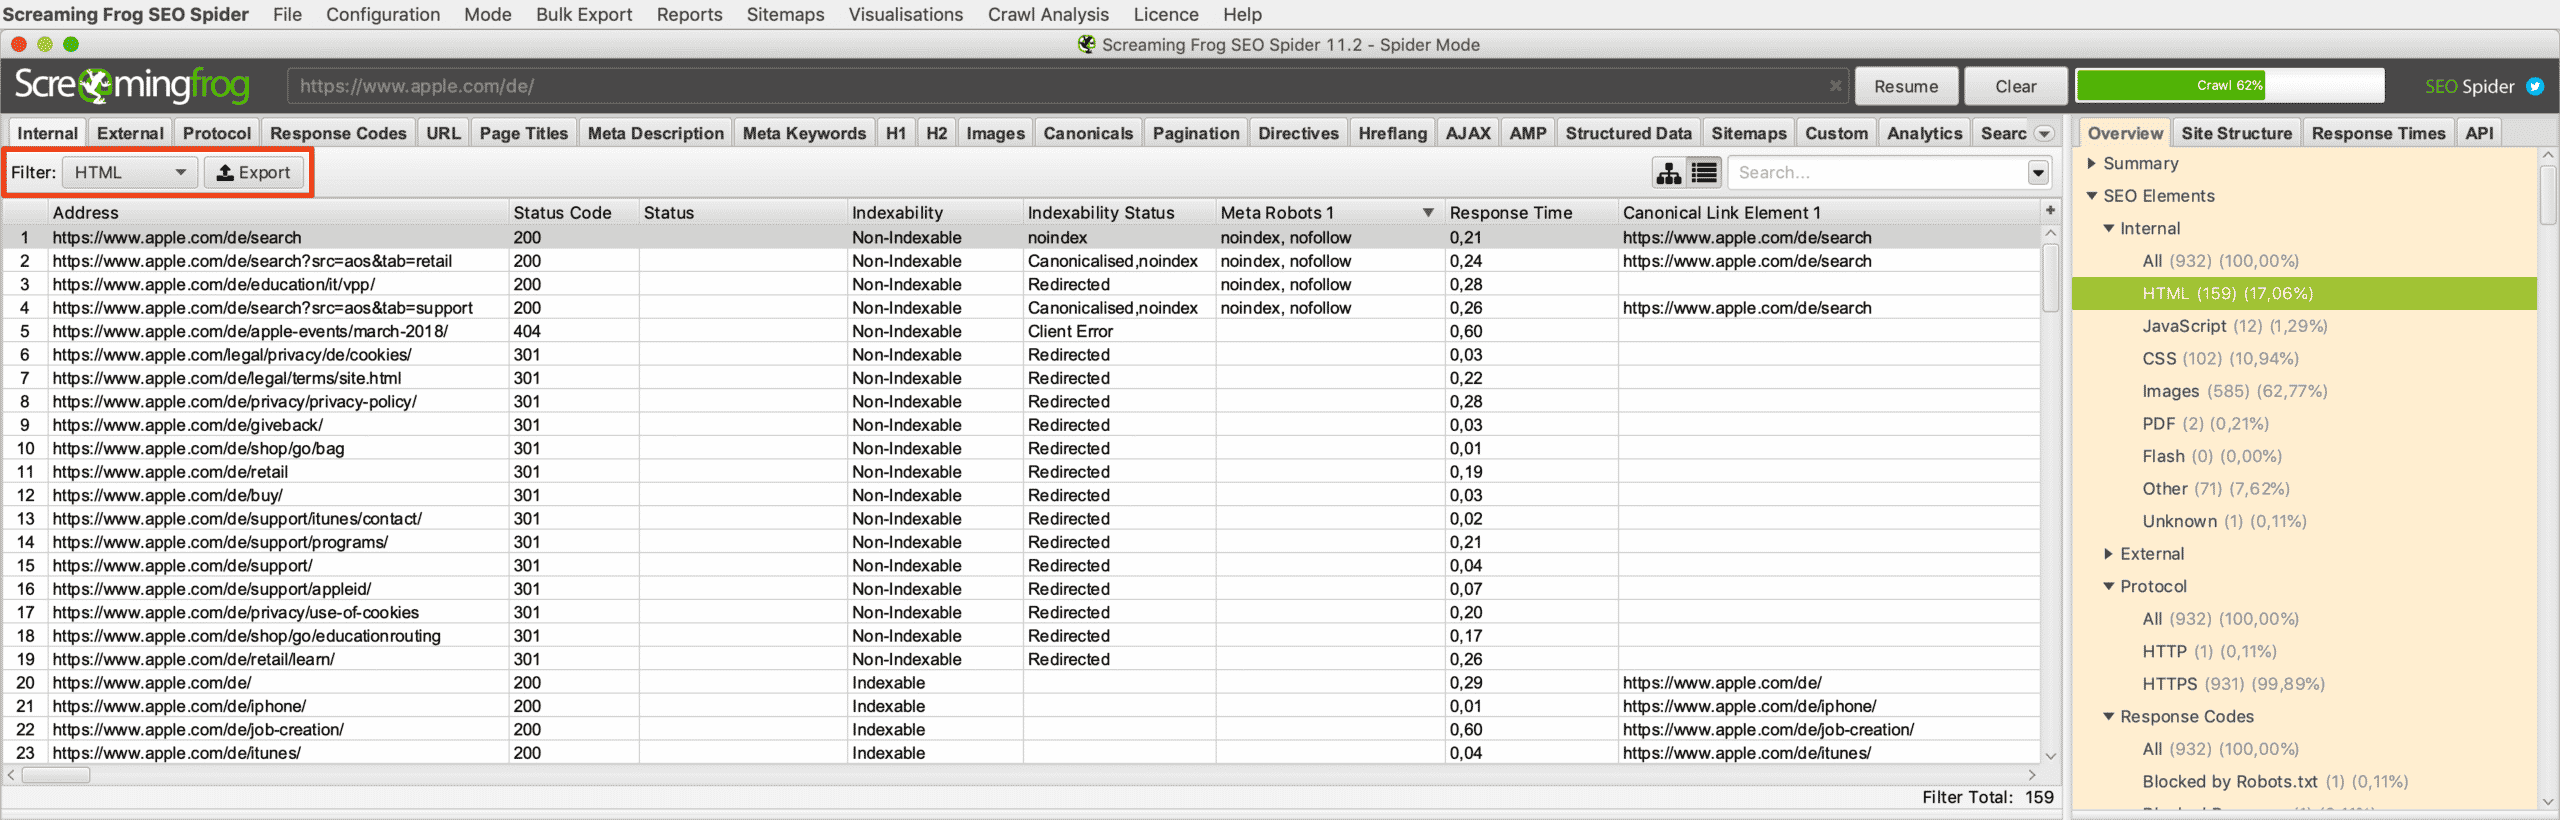Click the Resume button

[1906, 86]
